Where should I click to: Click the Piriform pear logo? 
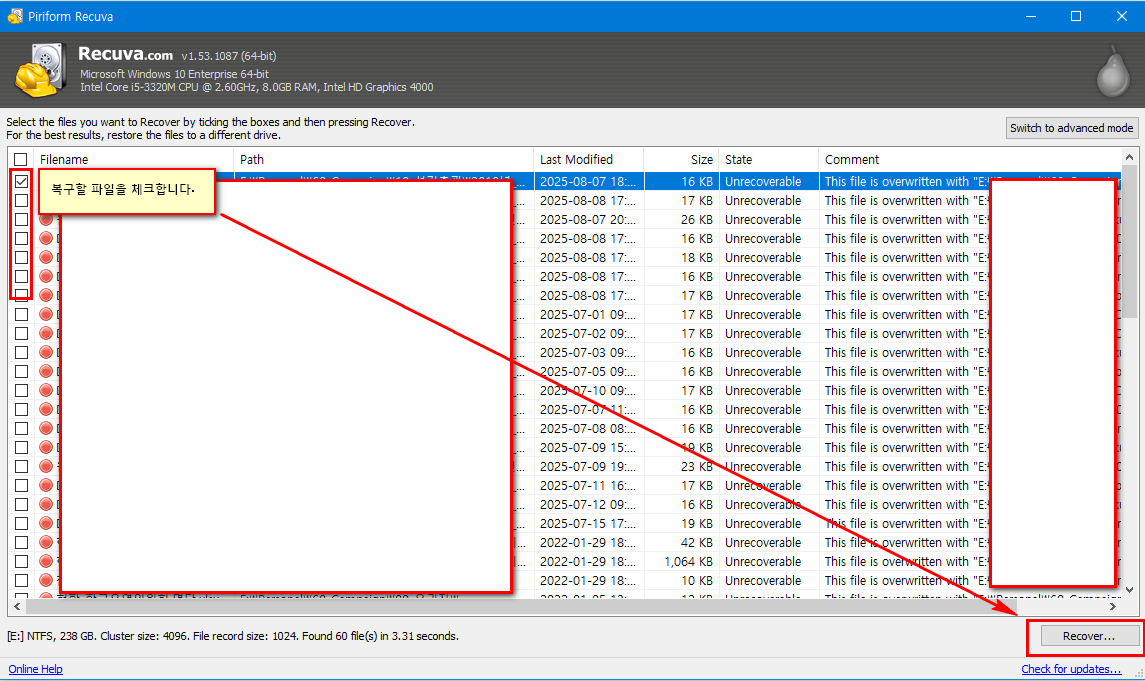(x=1114, y=72)
